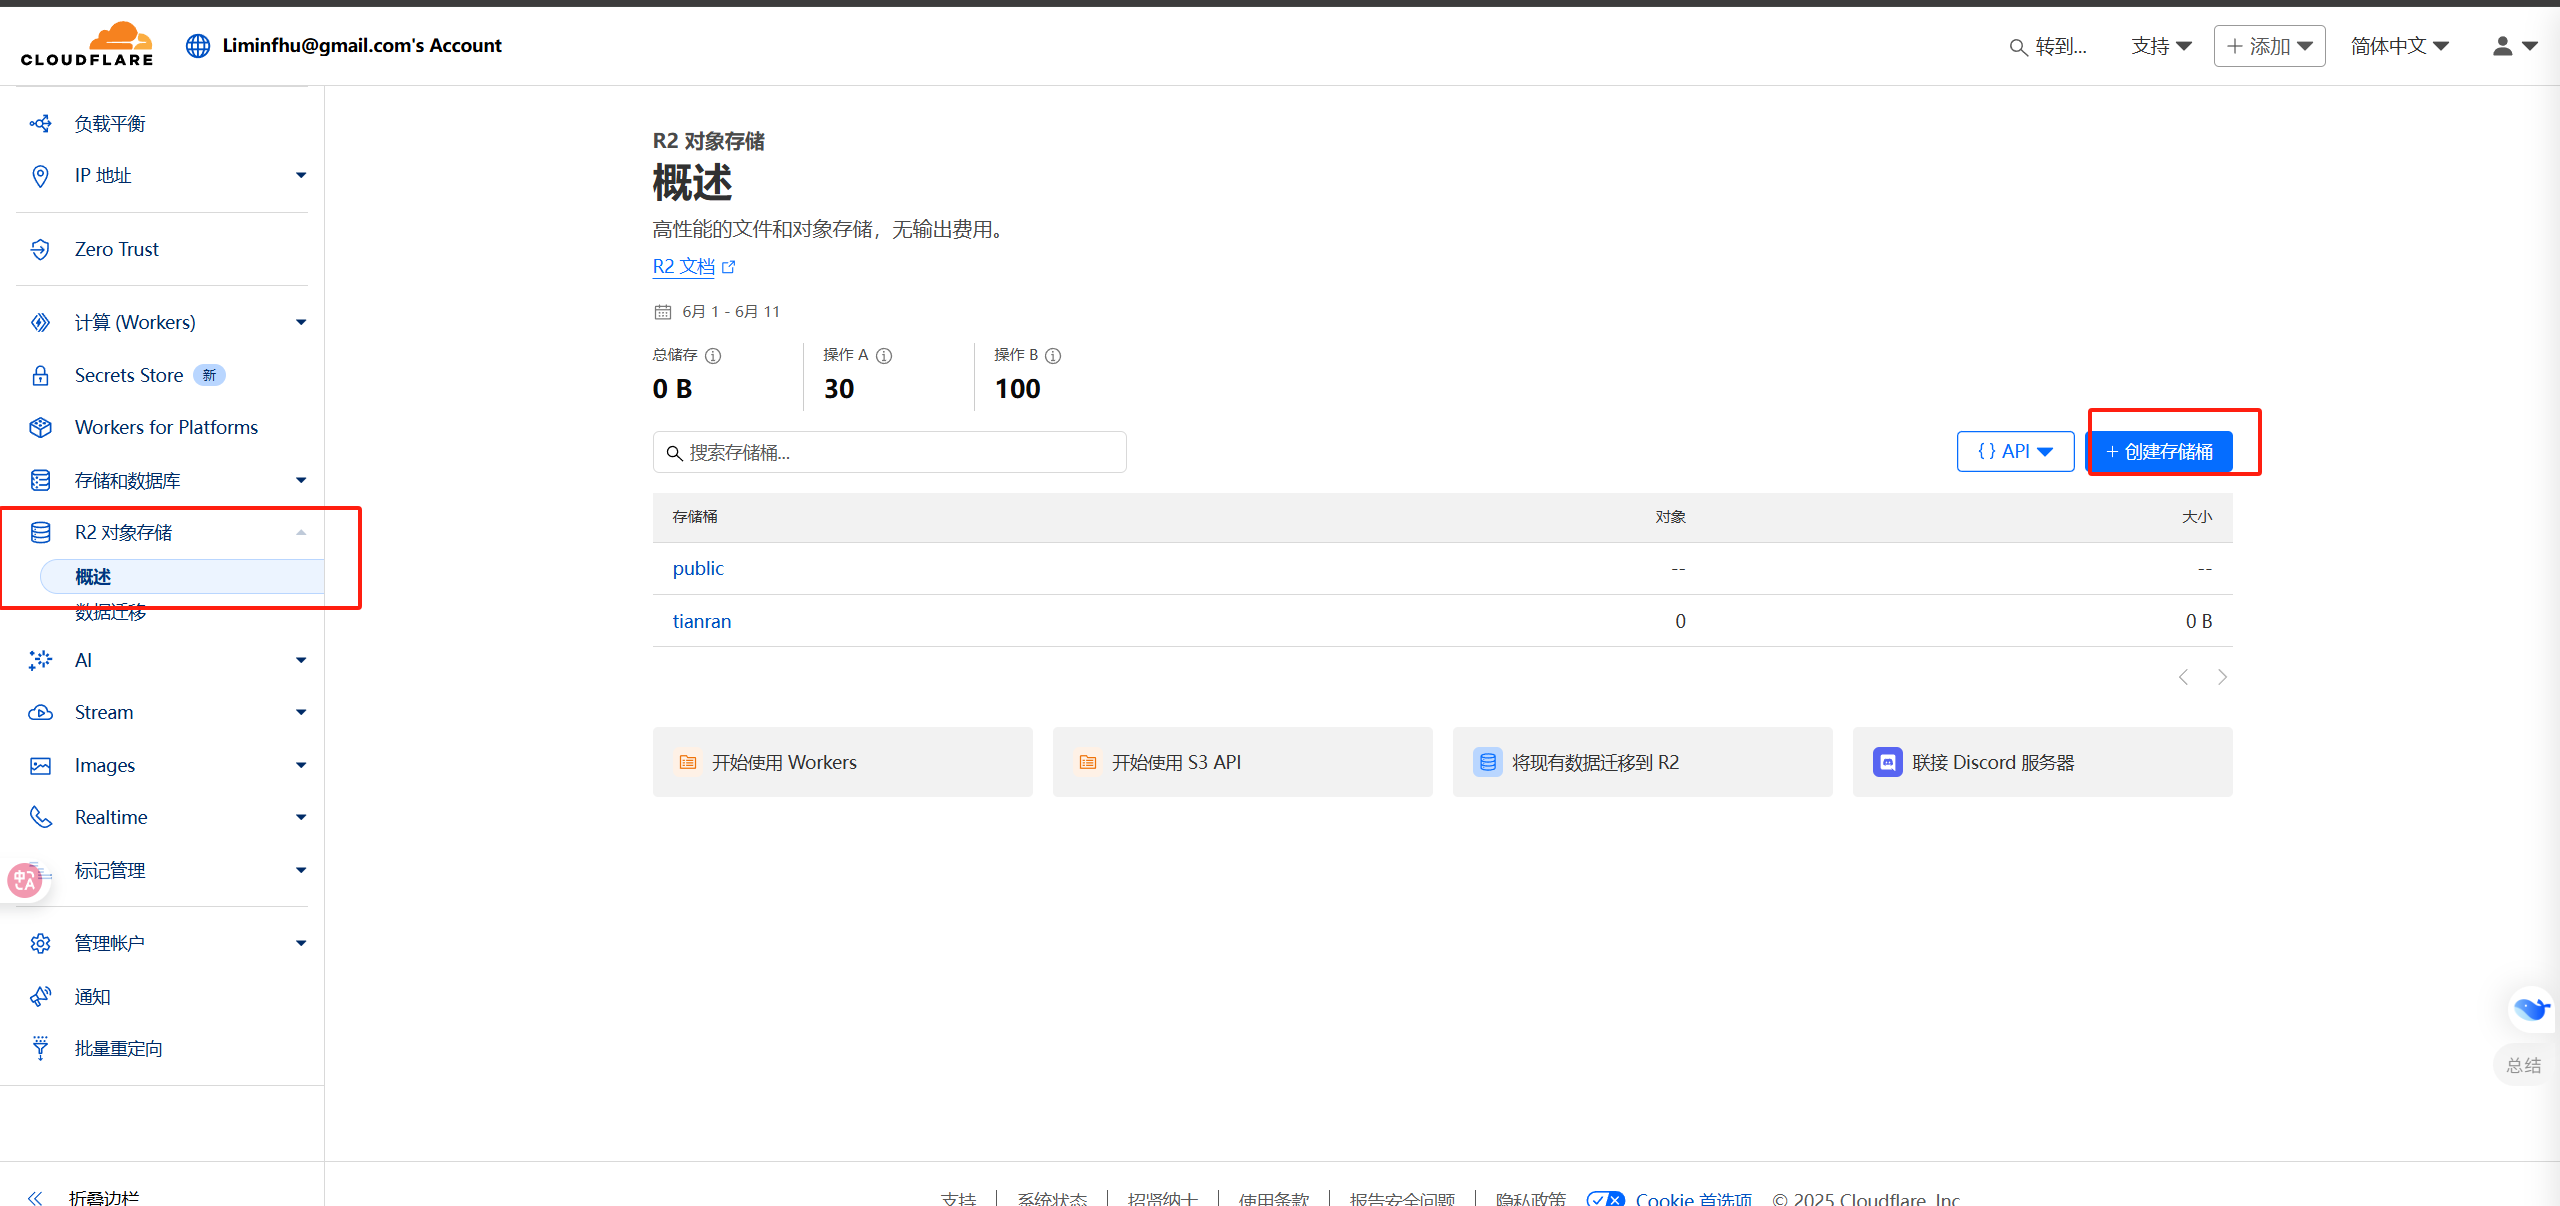Image resolution: width=2560 pixels, height=1206 pixels.
Task: Click the info icon next to 总储存
Action: pyautogui.click(x=713, y=356)
